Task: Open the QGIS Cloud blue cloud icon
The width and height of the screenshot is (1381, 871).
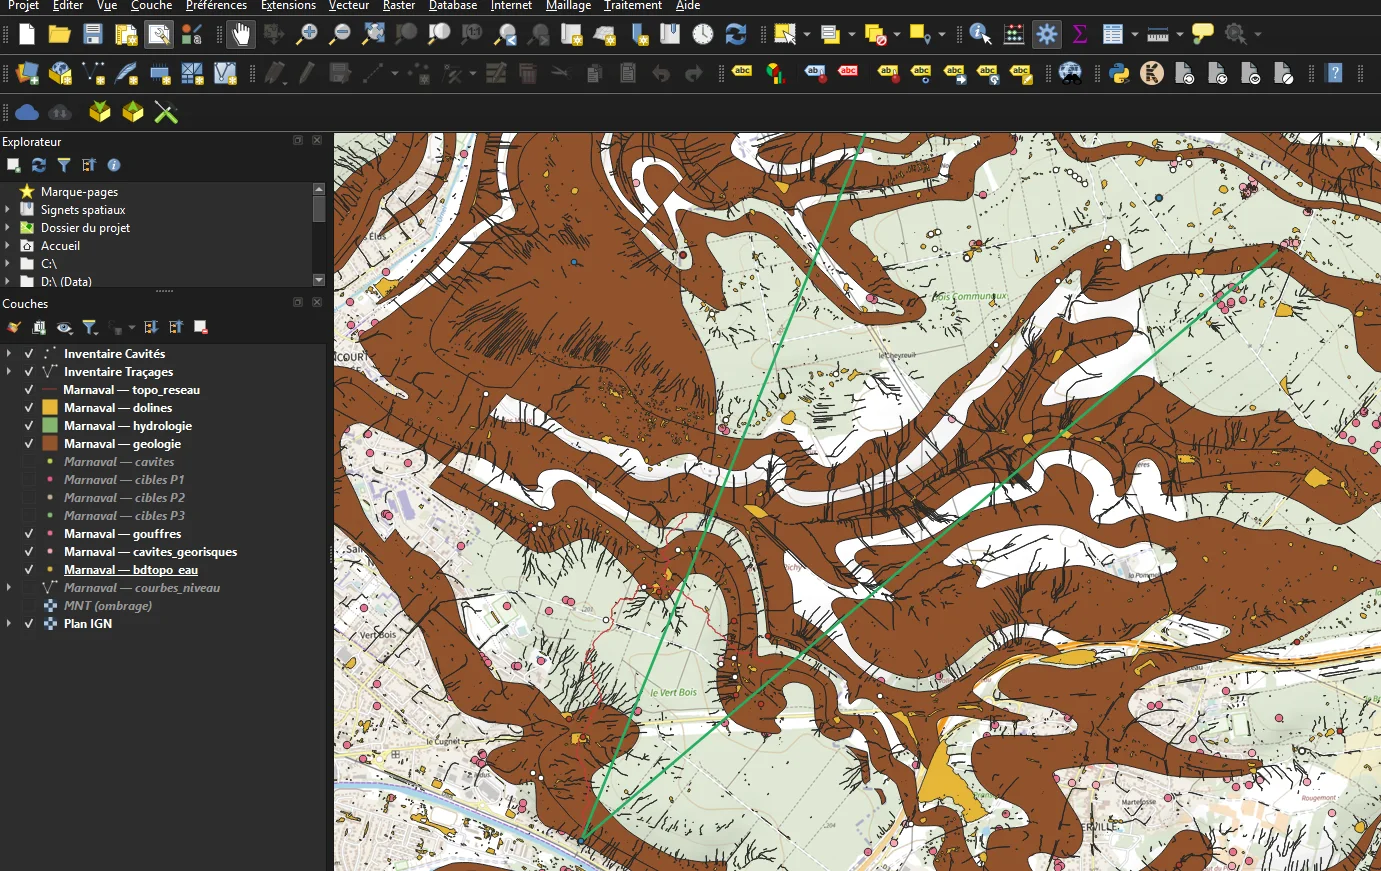Action: (27, 113)
